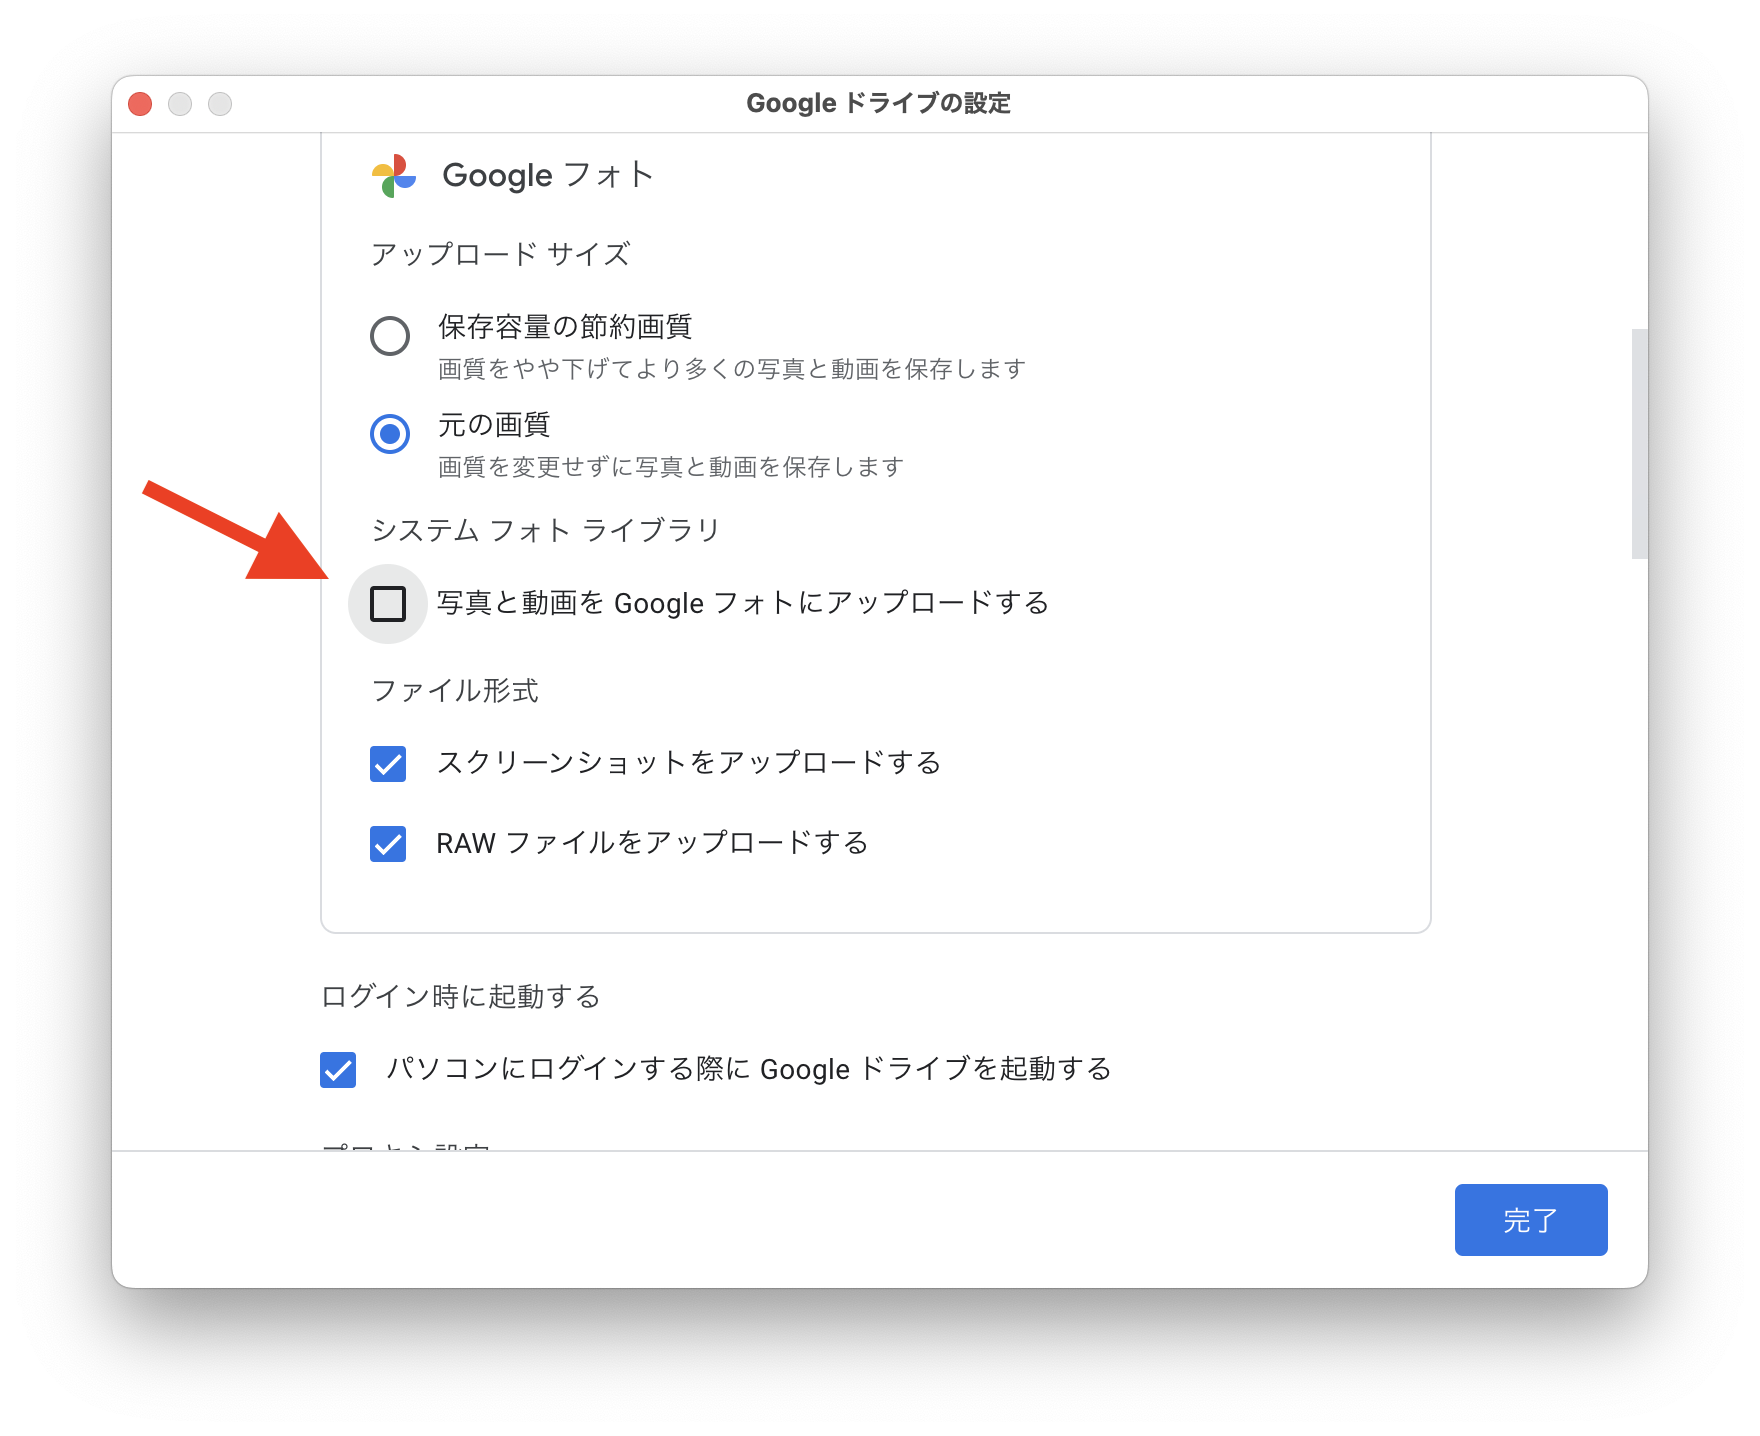Click the システム フォト ライブラリ heading

pyautogui.click(x=546, y=530)
